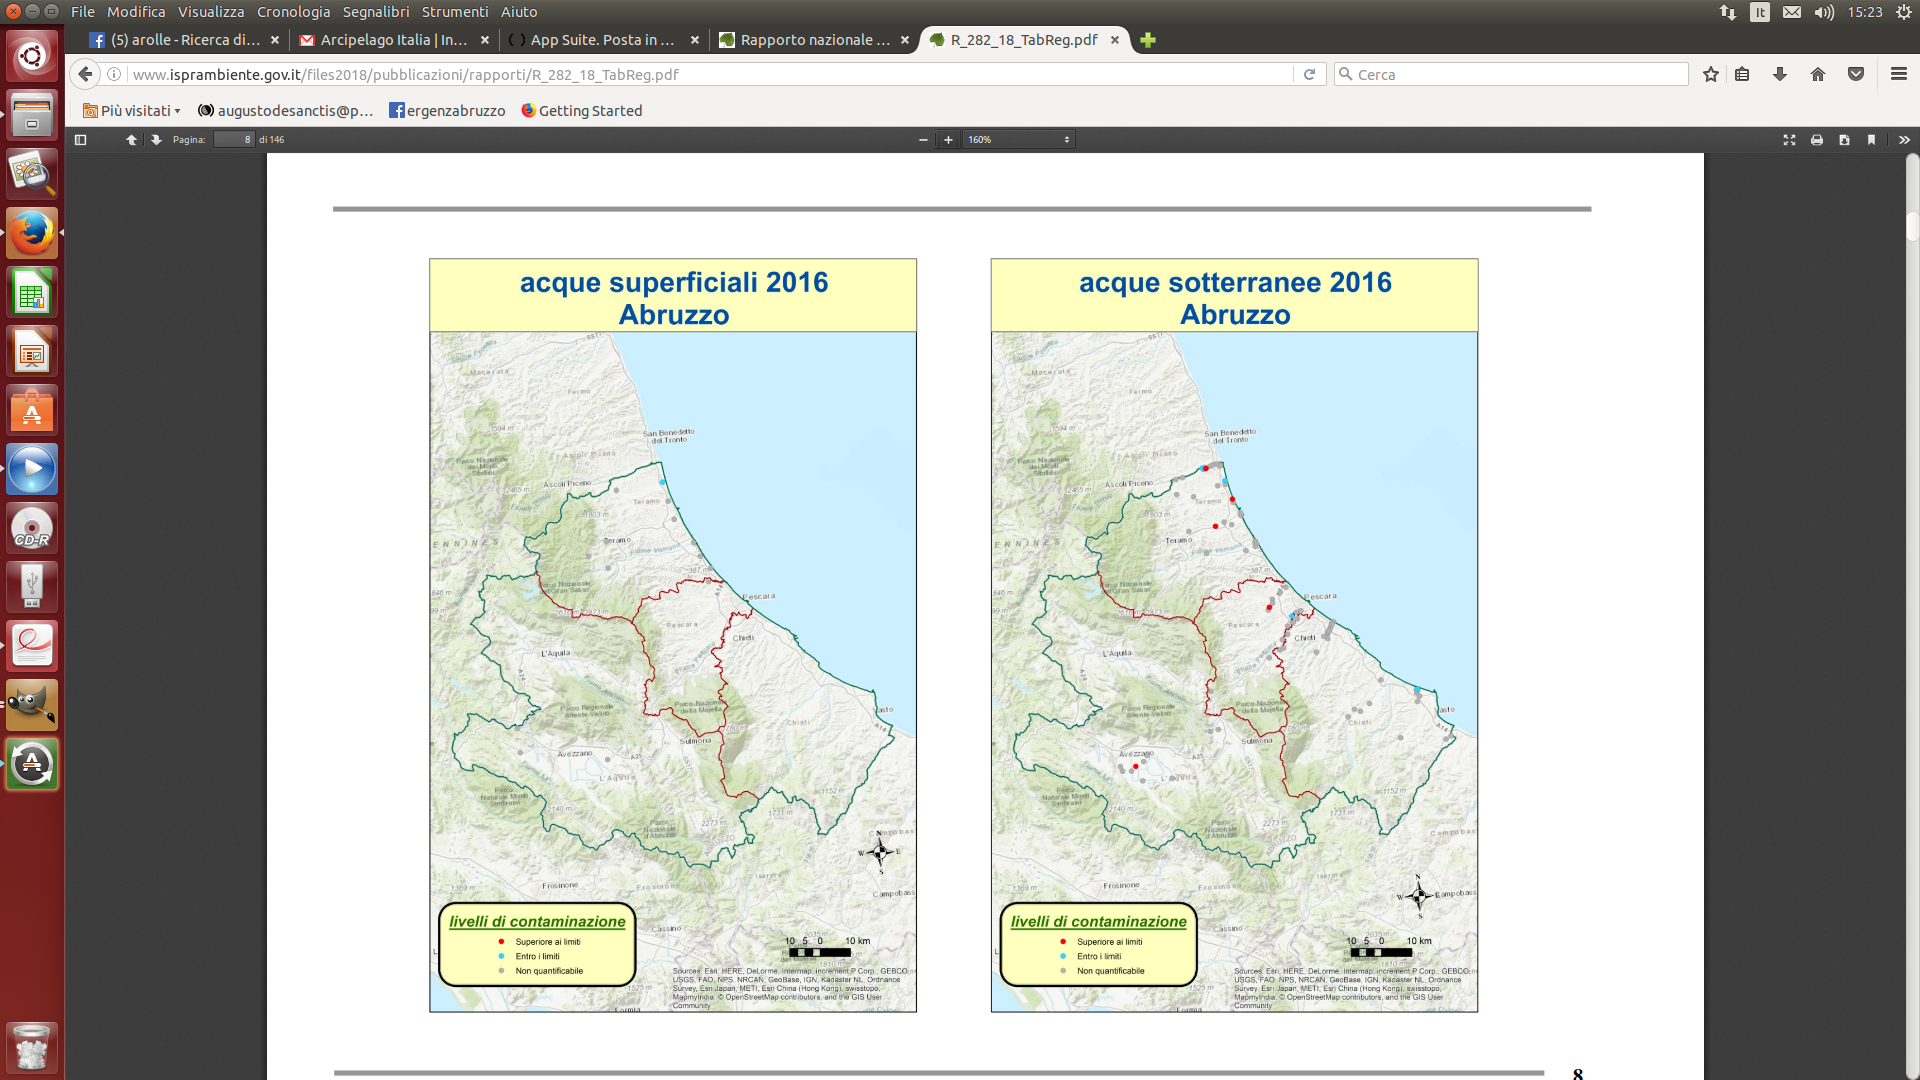
Task: Expand the Più visitati bookmarks folder
Action: click(x=132, y=111)
